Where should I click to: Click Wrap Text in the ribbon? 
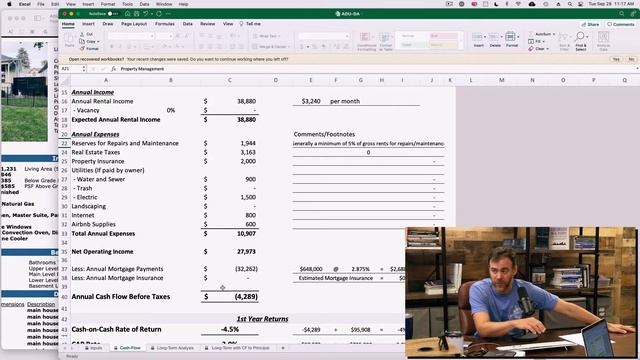coord(266,36)
